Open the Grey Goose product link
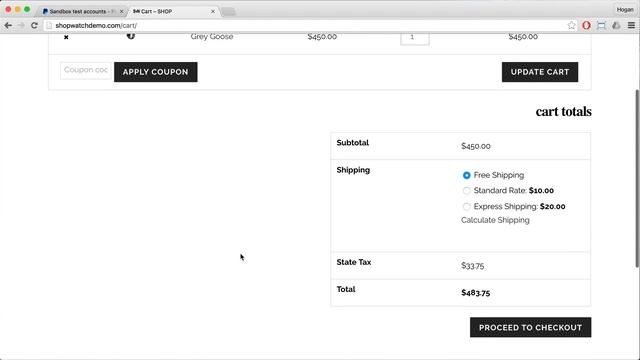Image resolution: width=640 pixels, height=360 pixels. coord(212,36)
